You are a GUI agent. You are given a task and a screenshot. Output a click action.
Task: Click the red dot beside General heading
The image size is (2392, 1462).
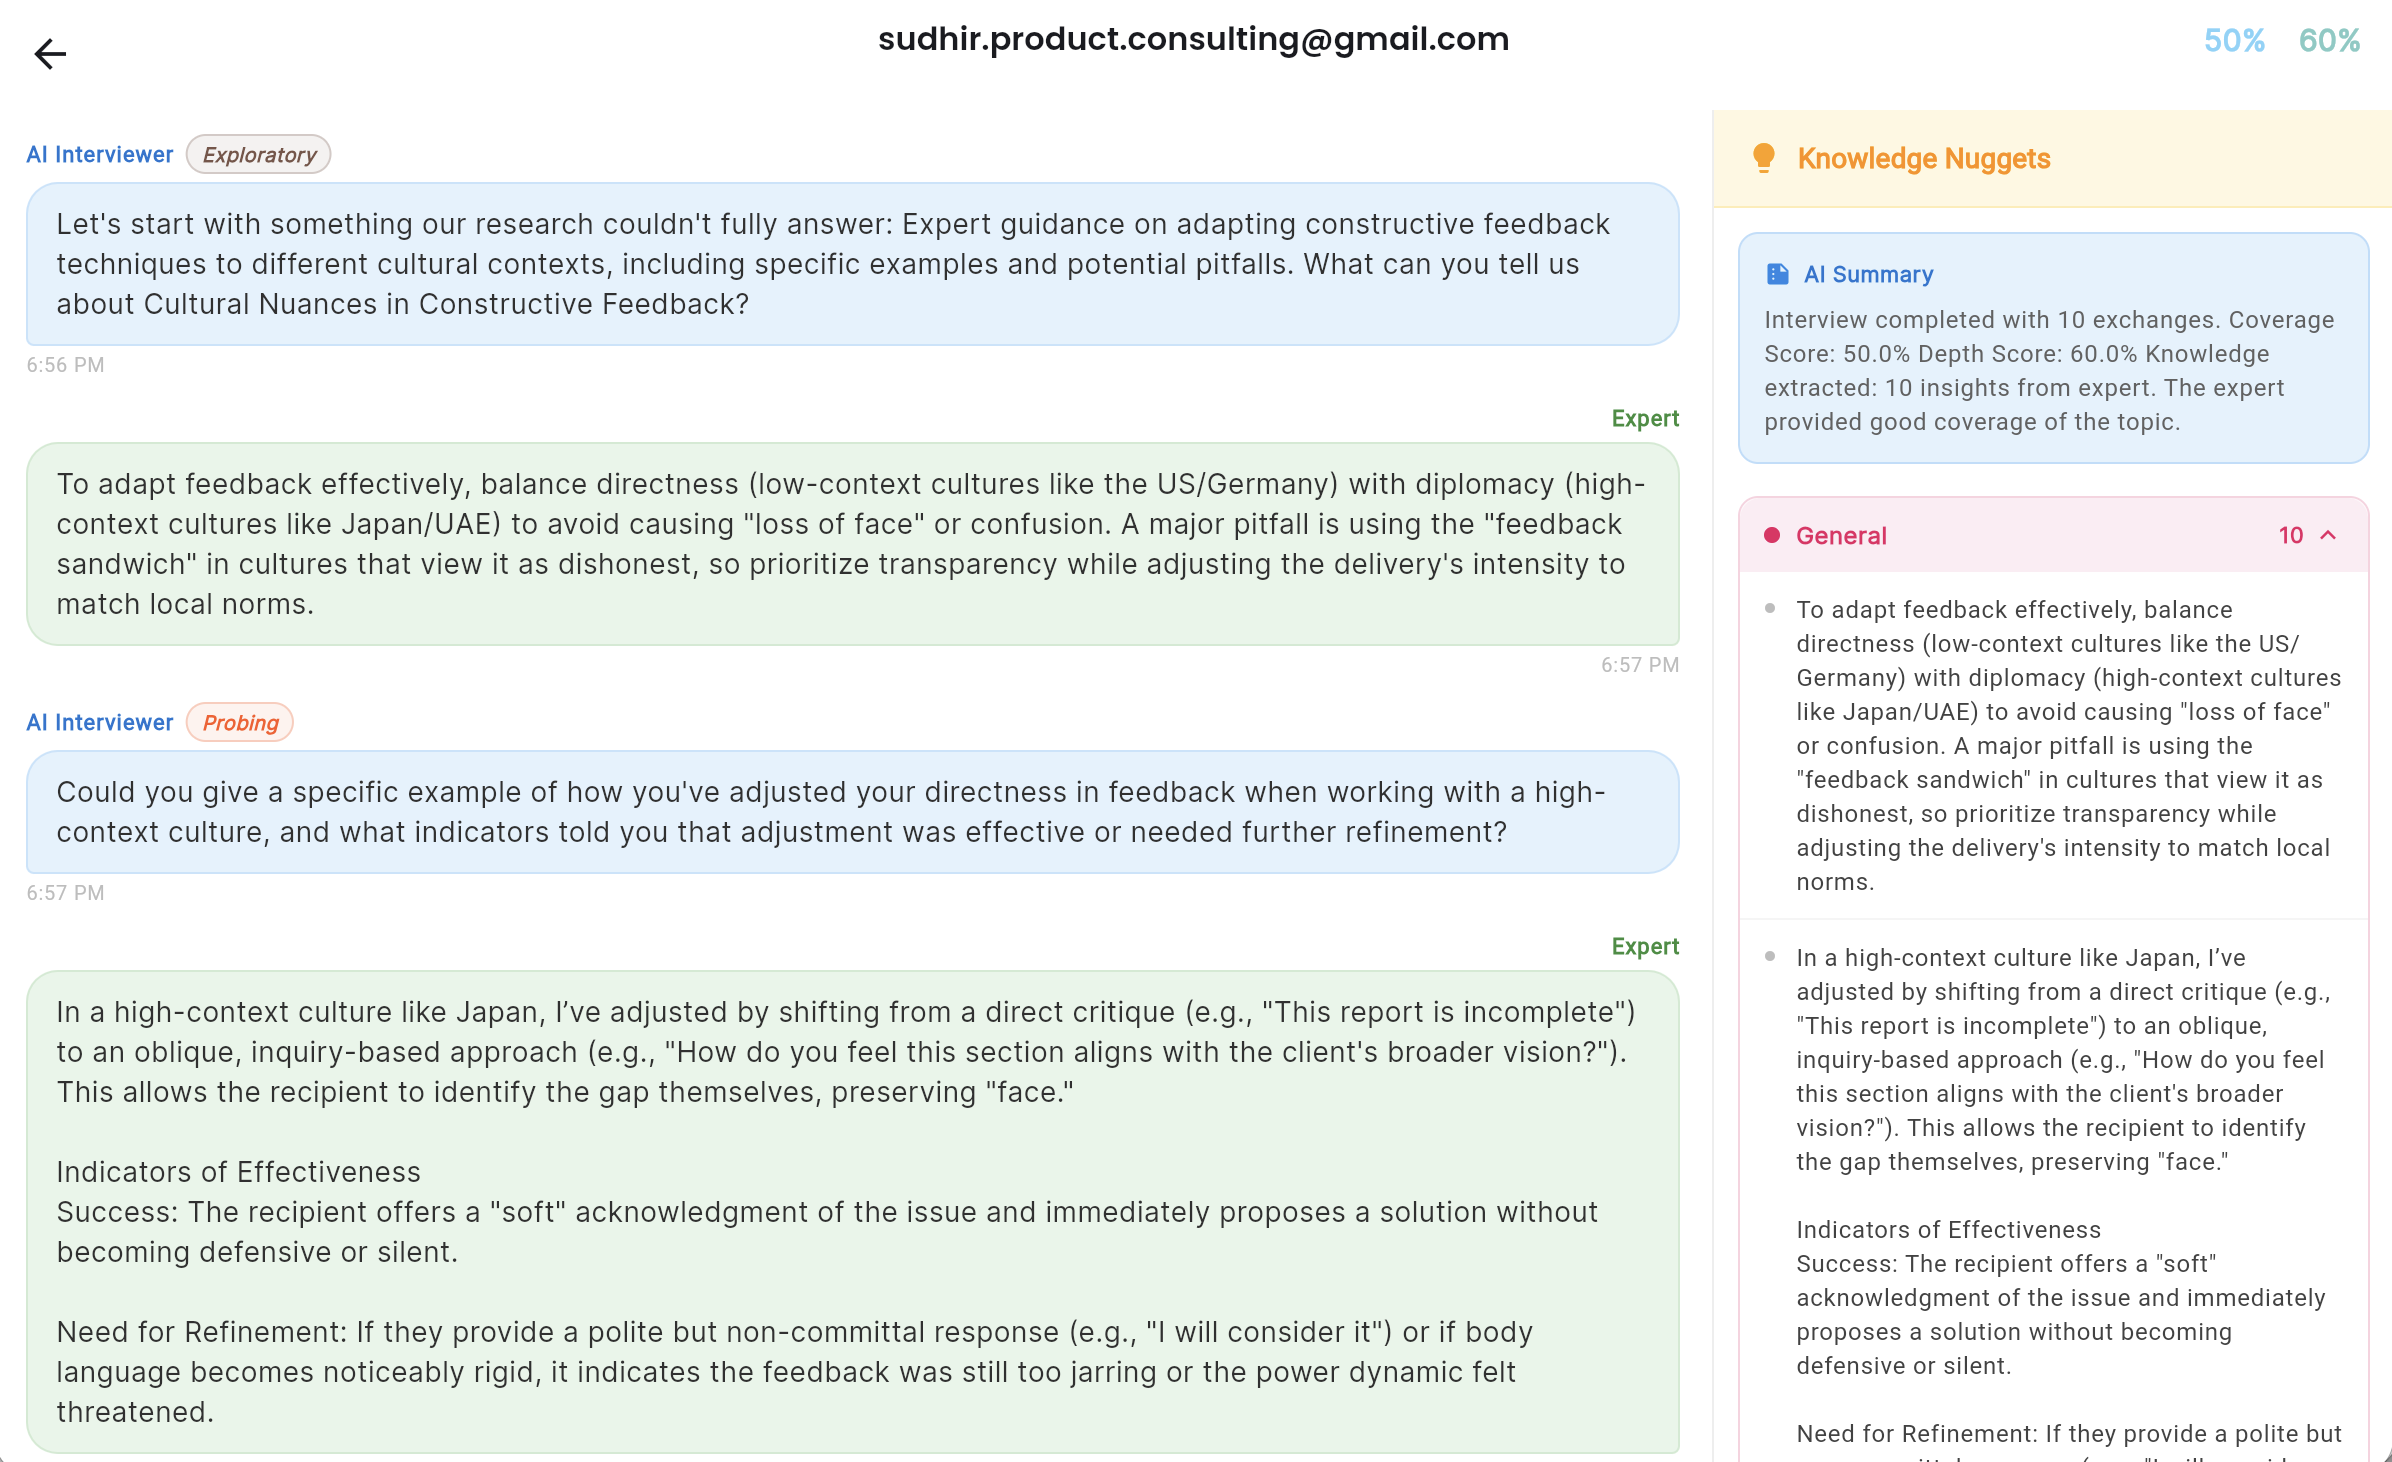pos(1770,535)
